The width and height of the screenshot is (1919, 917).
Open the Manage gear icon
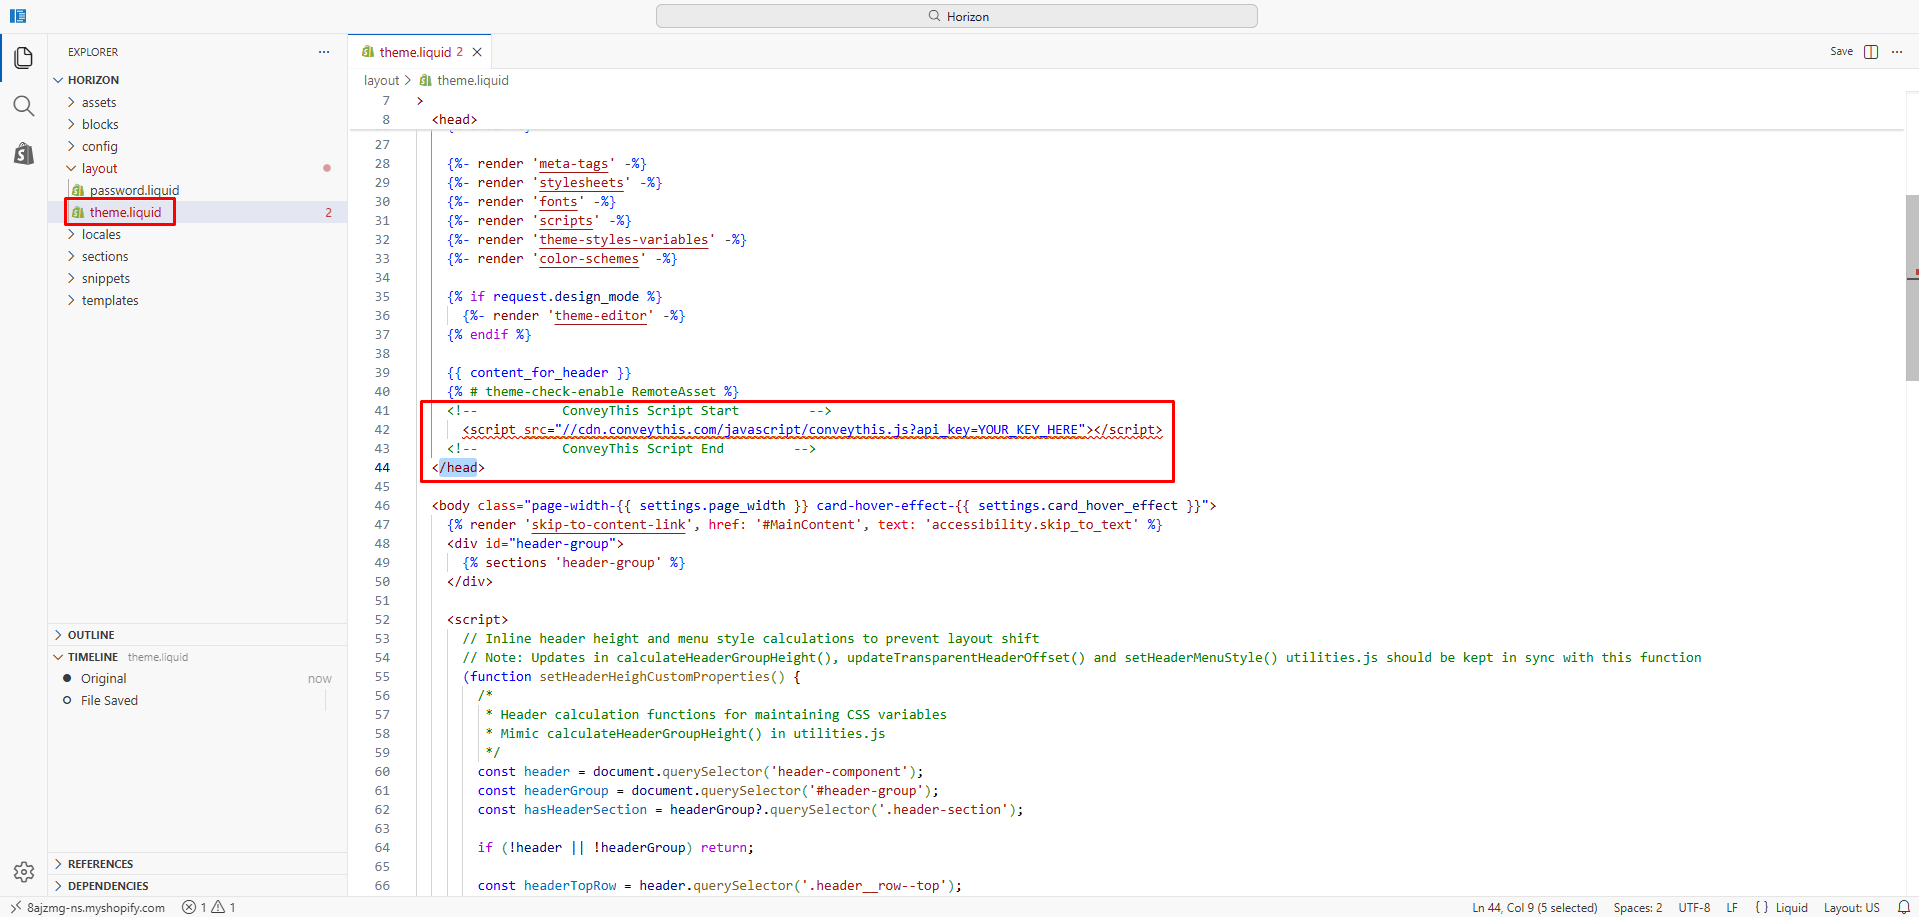[x=24, y=872]
